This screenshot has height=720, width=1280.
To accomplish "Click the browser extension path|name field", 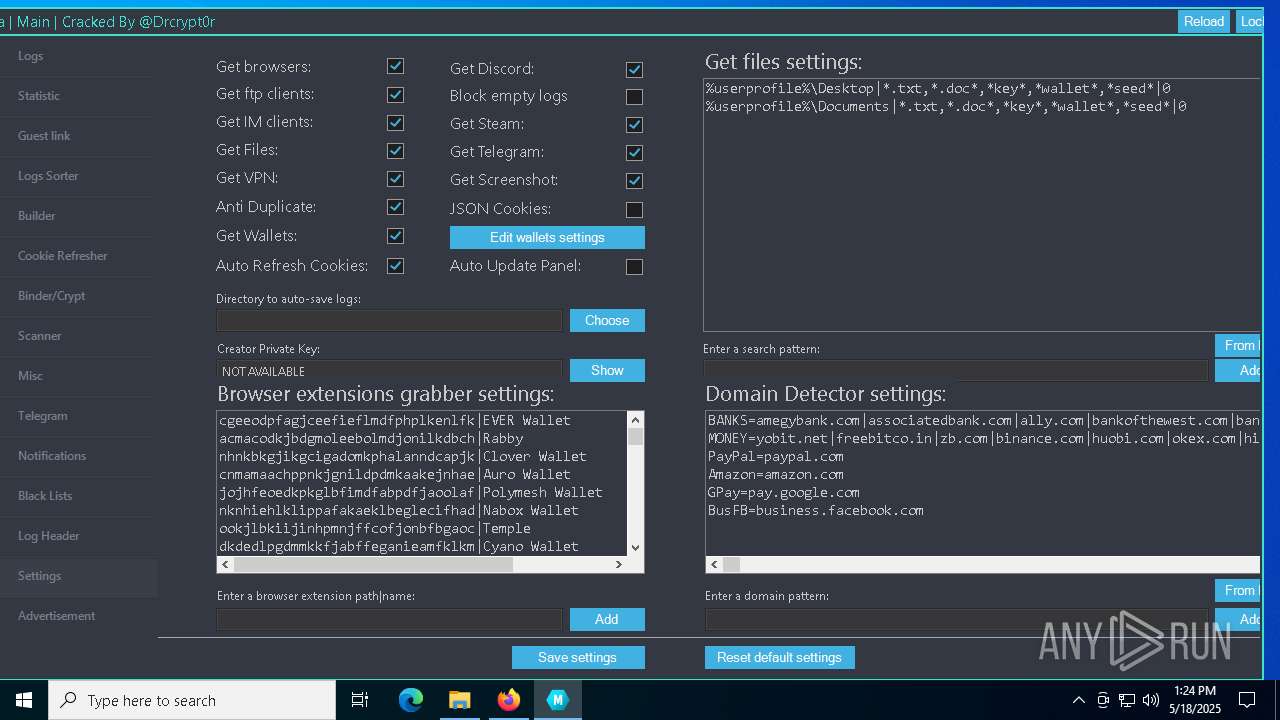I will click(x=389, y=619).
